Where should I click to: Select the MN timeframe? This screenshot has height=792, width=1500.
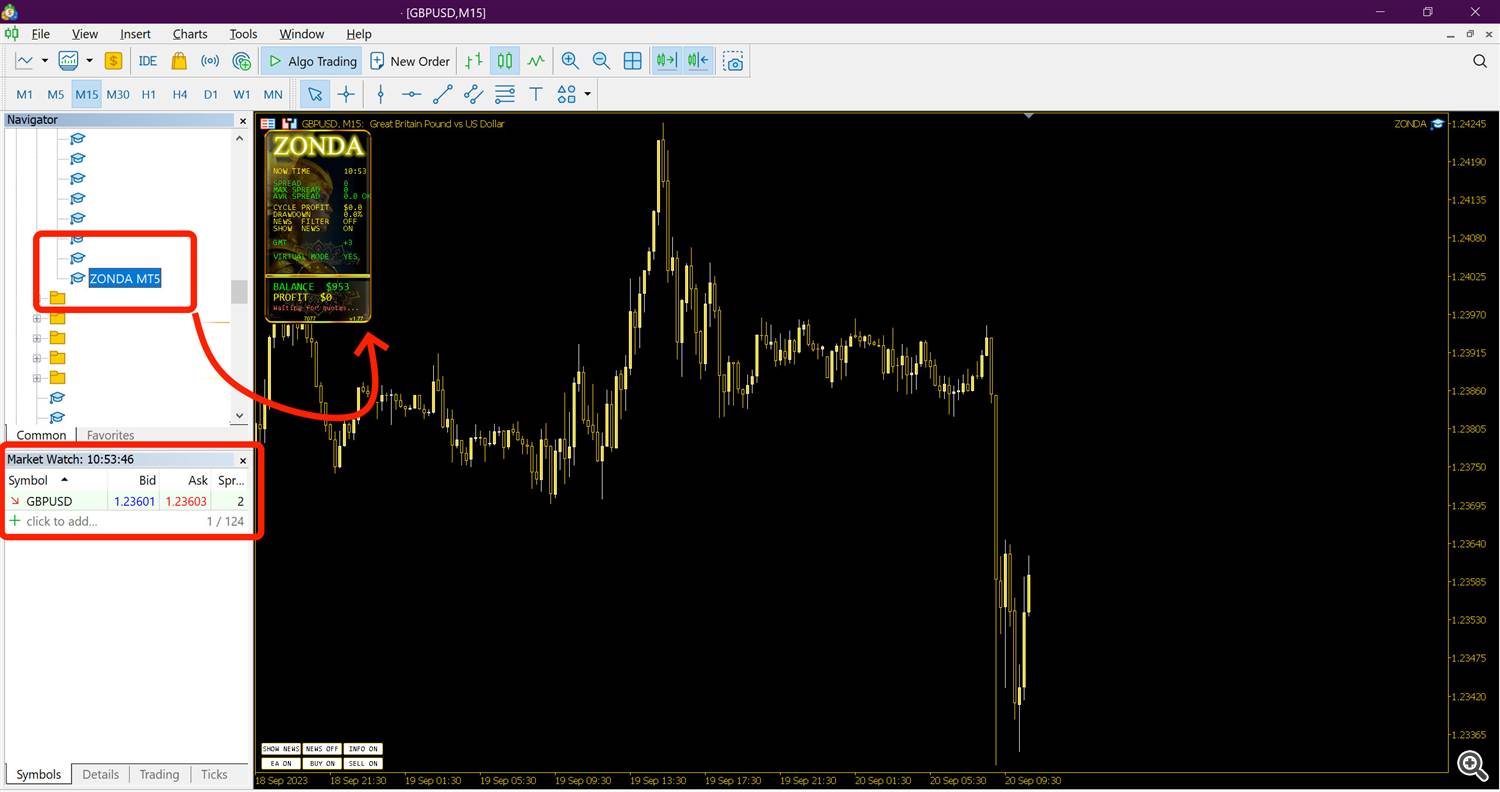point(273,94)
